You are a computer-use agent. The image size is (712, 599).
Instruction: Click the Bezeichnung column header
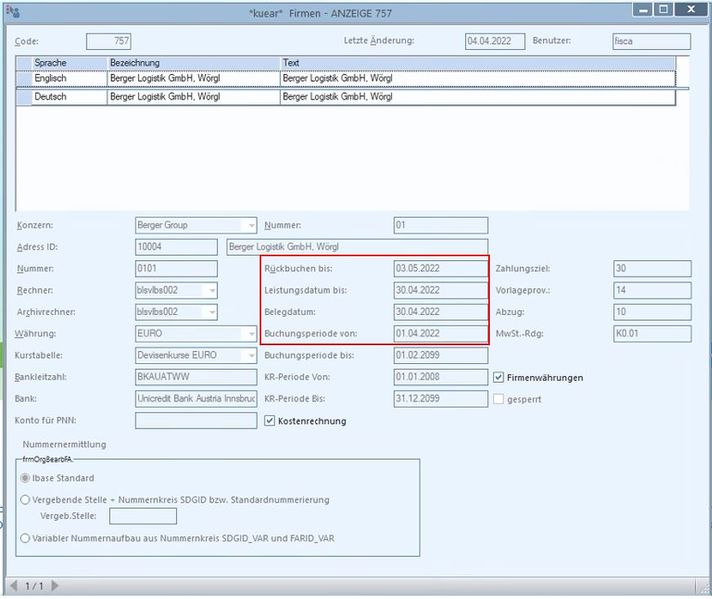194,63
